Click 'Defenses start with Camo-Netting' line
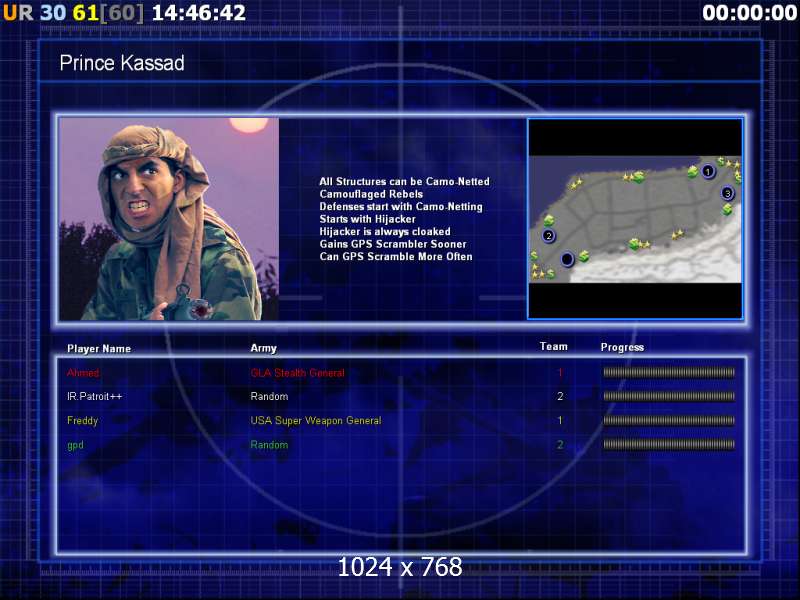Image resolution: width=800 pixels, height=600 pixels. pyautogui.click(x=401, y=207)
